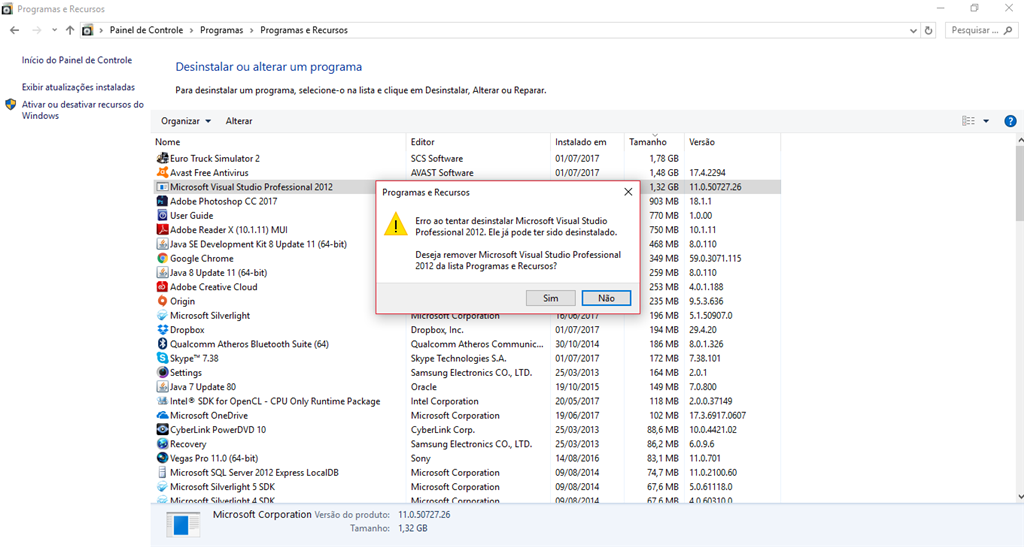
Task: Open recent locations dropdown near navigation arrows
Action: pos(54,30)
